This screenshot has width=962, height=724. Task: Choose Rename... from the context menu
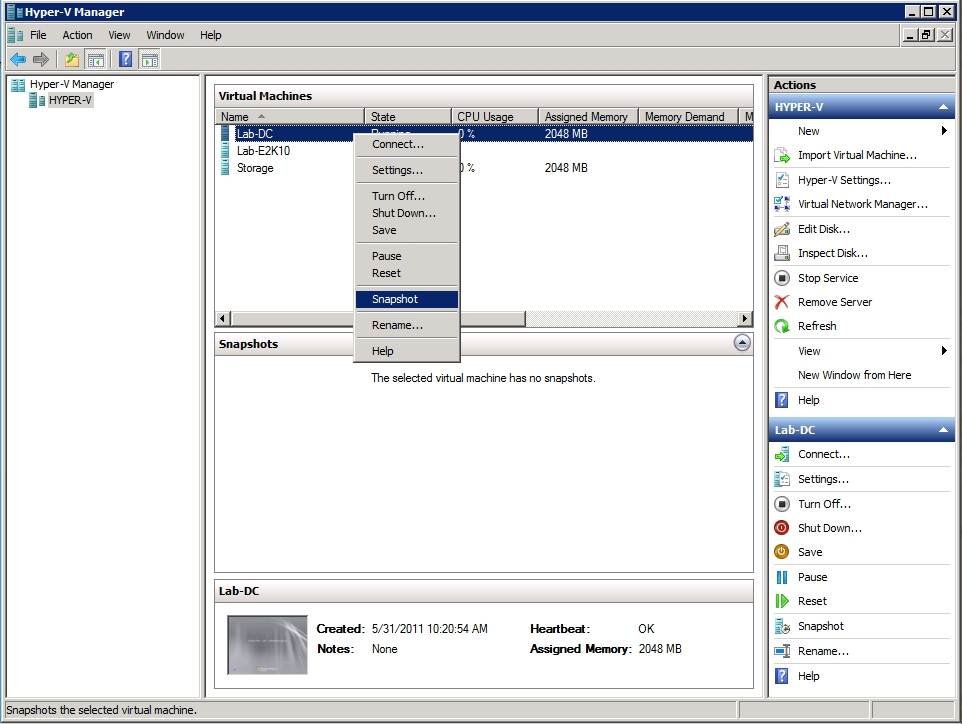pos(407,325)
